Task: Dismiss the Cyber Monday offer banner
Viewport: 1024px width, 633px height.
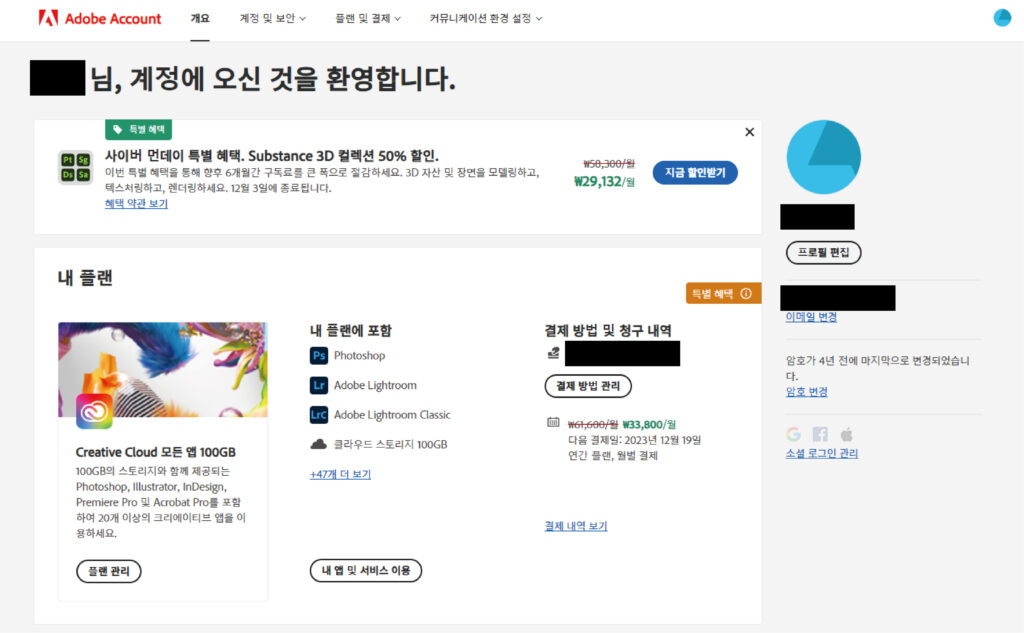Action: pos(750,132)
